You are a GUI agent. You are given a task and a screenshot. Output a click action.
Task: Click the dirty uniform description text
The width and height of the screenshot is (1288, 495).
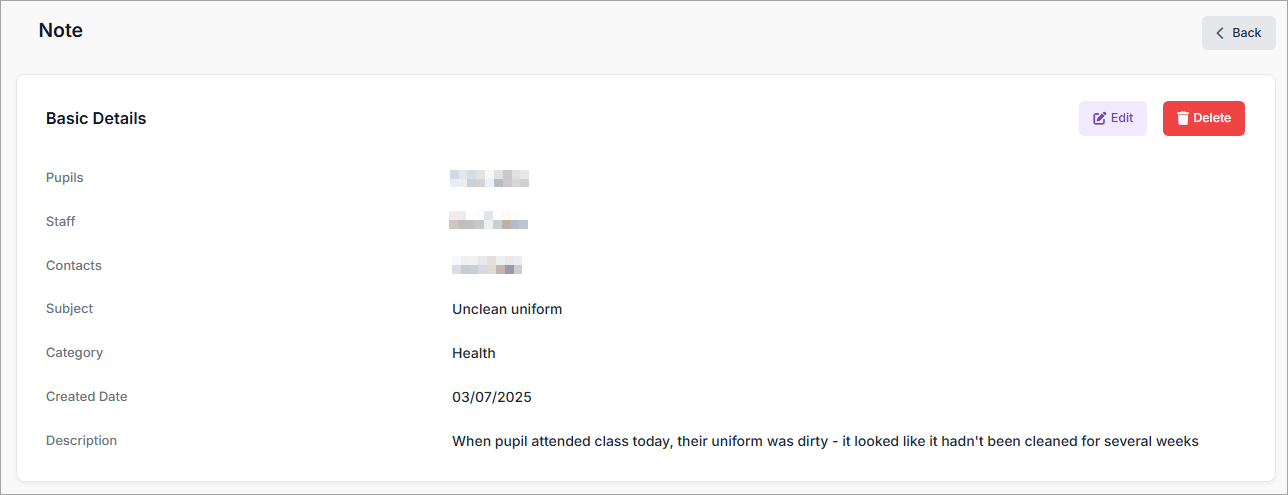(x=825, y=441)
